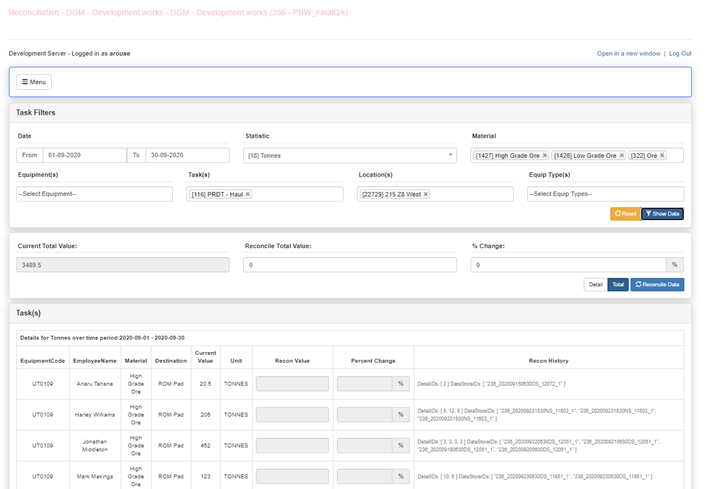Image resolution: width=722 pixels, height=489 pixels.
Task: Remove the [322] Ore material tag
Action: pos(661,155)
